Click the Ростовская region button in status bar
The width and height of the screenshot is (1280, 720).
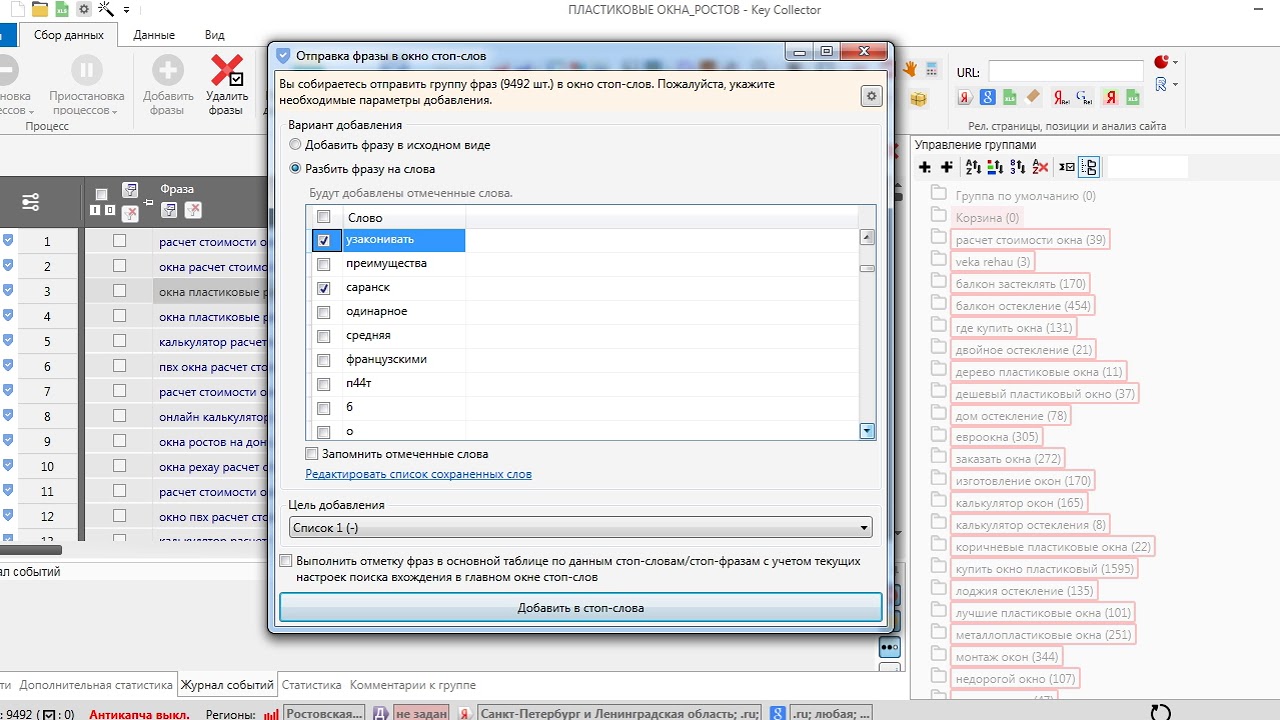324,713
